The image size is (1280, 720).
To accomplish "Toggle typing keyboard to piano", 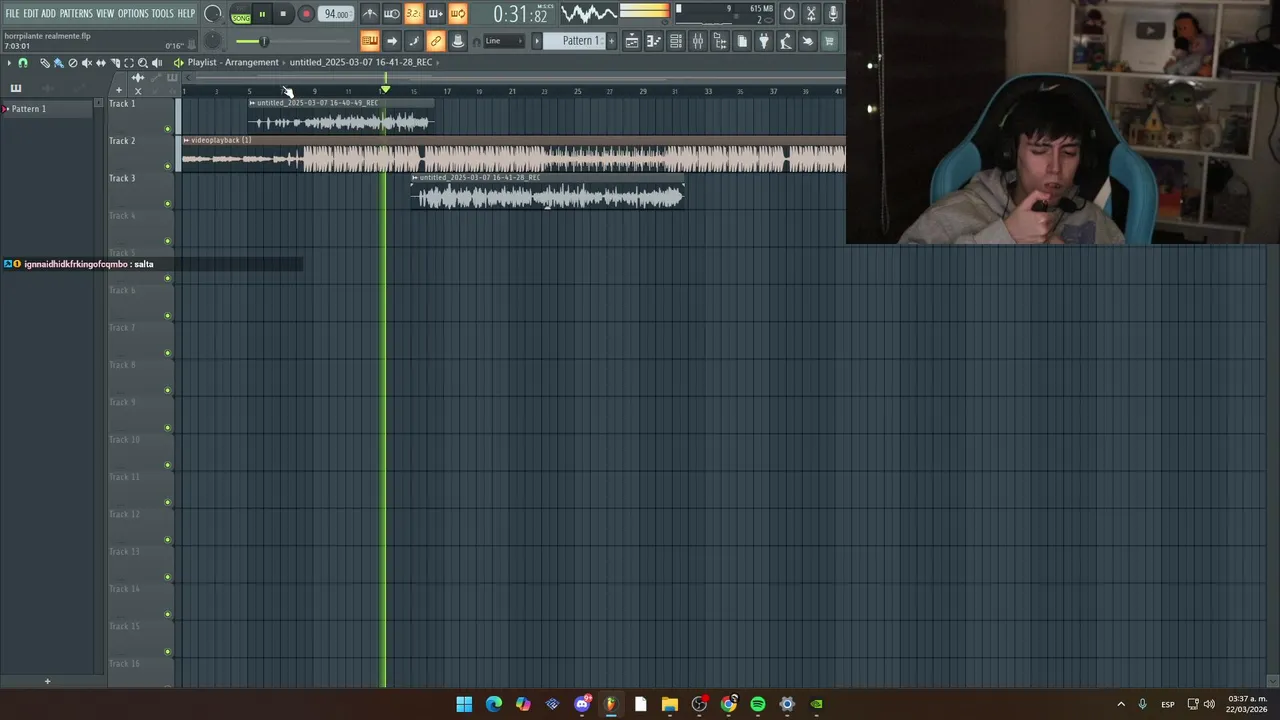I will (x=370, y=41).
